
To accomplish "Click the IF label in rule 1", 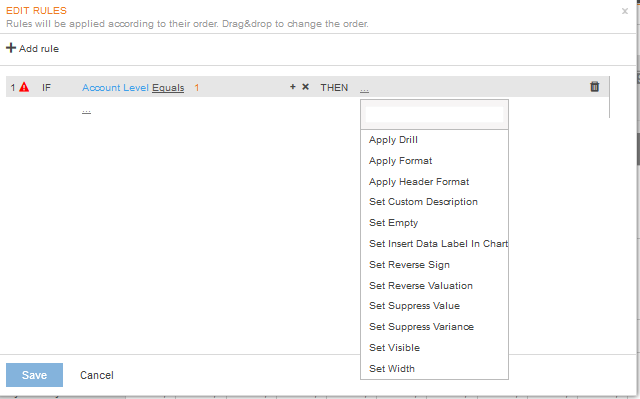I will click(47, 88).
